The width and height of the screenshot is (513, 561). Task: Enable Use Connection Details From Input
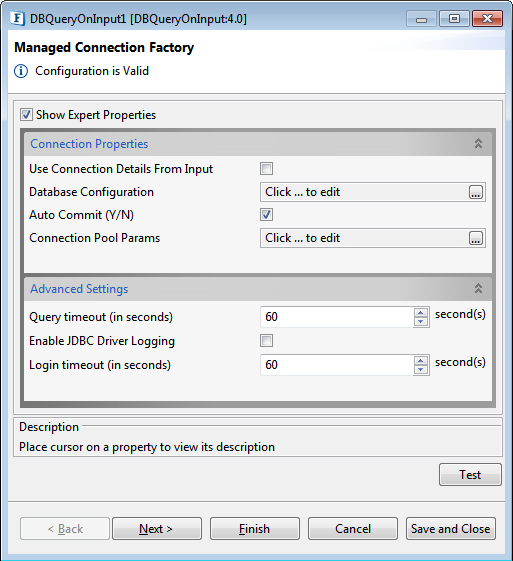pyautogui.click(x=266, y=169)
